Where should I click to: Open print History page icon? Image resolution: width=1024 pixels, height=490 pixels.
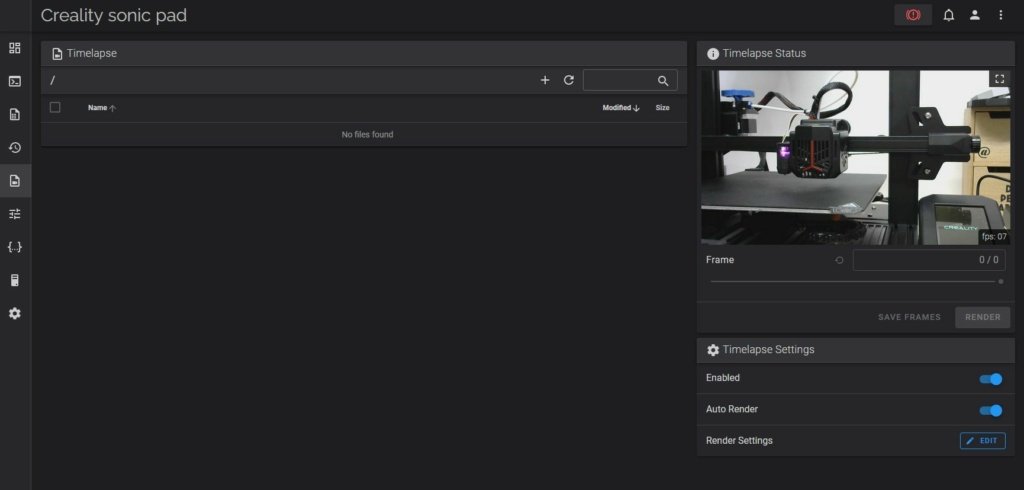[14, 148]
